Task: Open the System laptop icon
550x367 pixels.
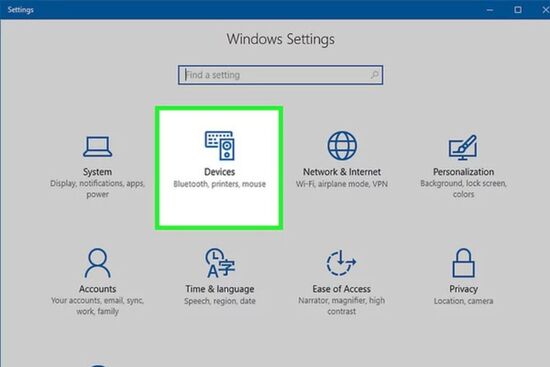Action: 98,147
